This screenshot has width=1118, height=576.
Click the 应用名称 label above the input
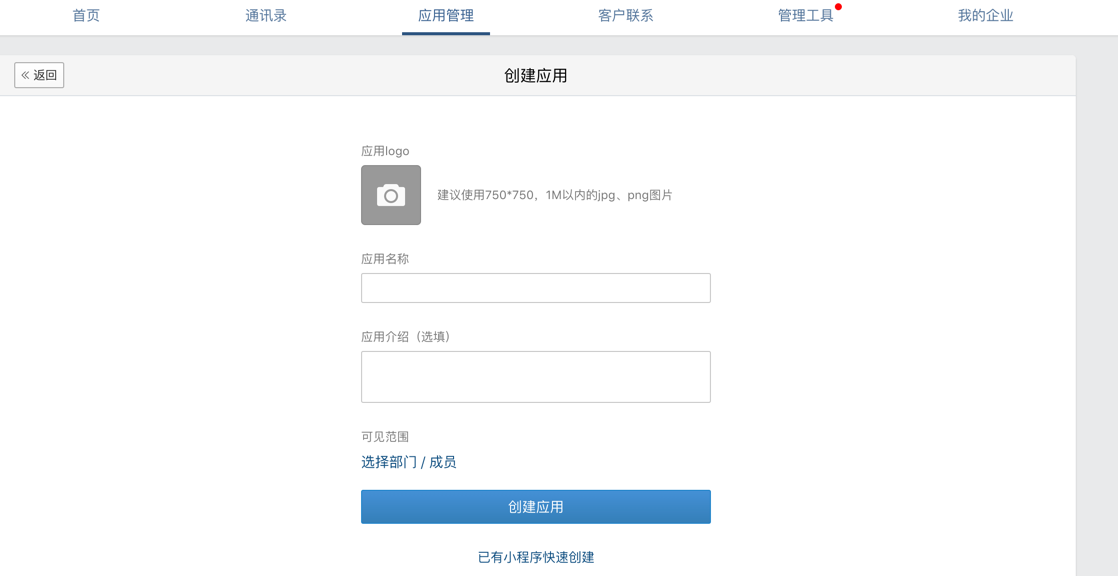click(x=385, y=259)
